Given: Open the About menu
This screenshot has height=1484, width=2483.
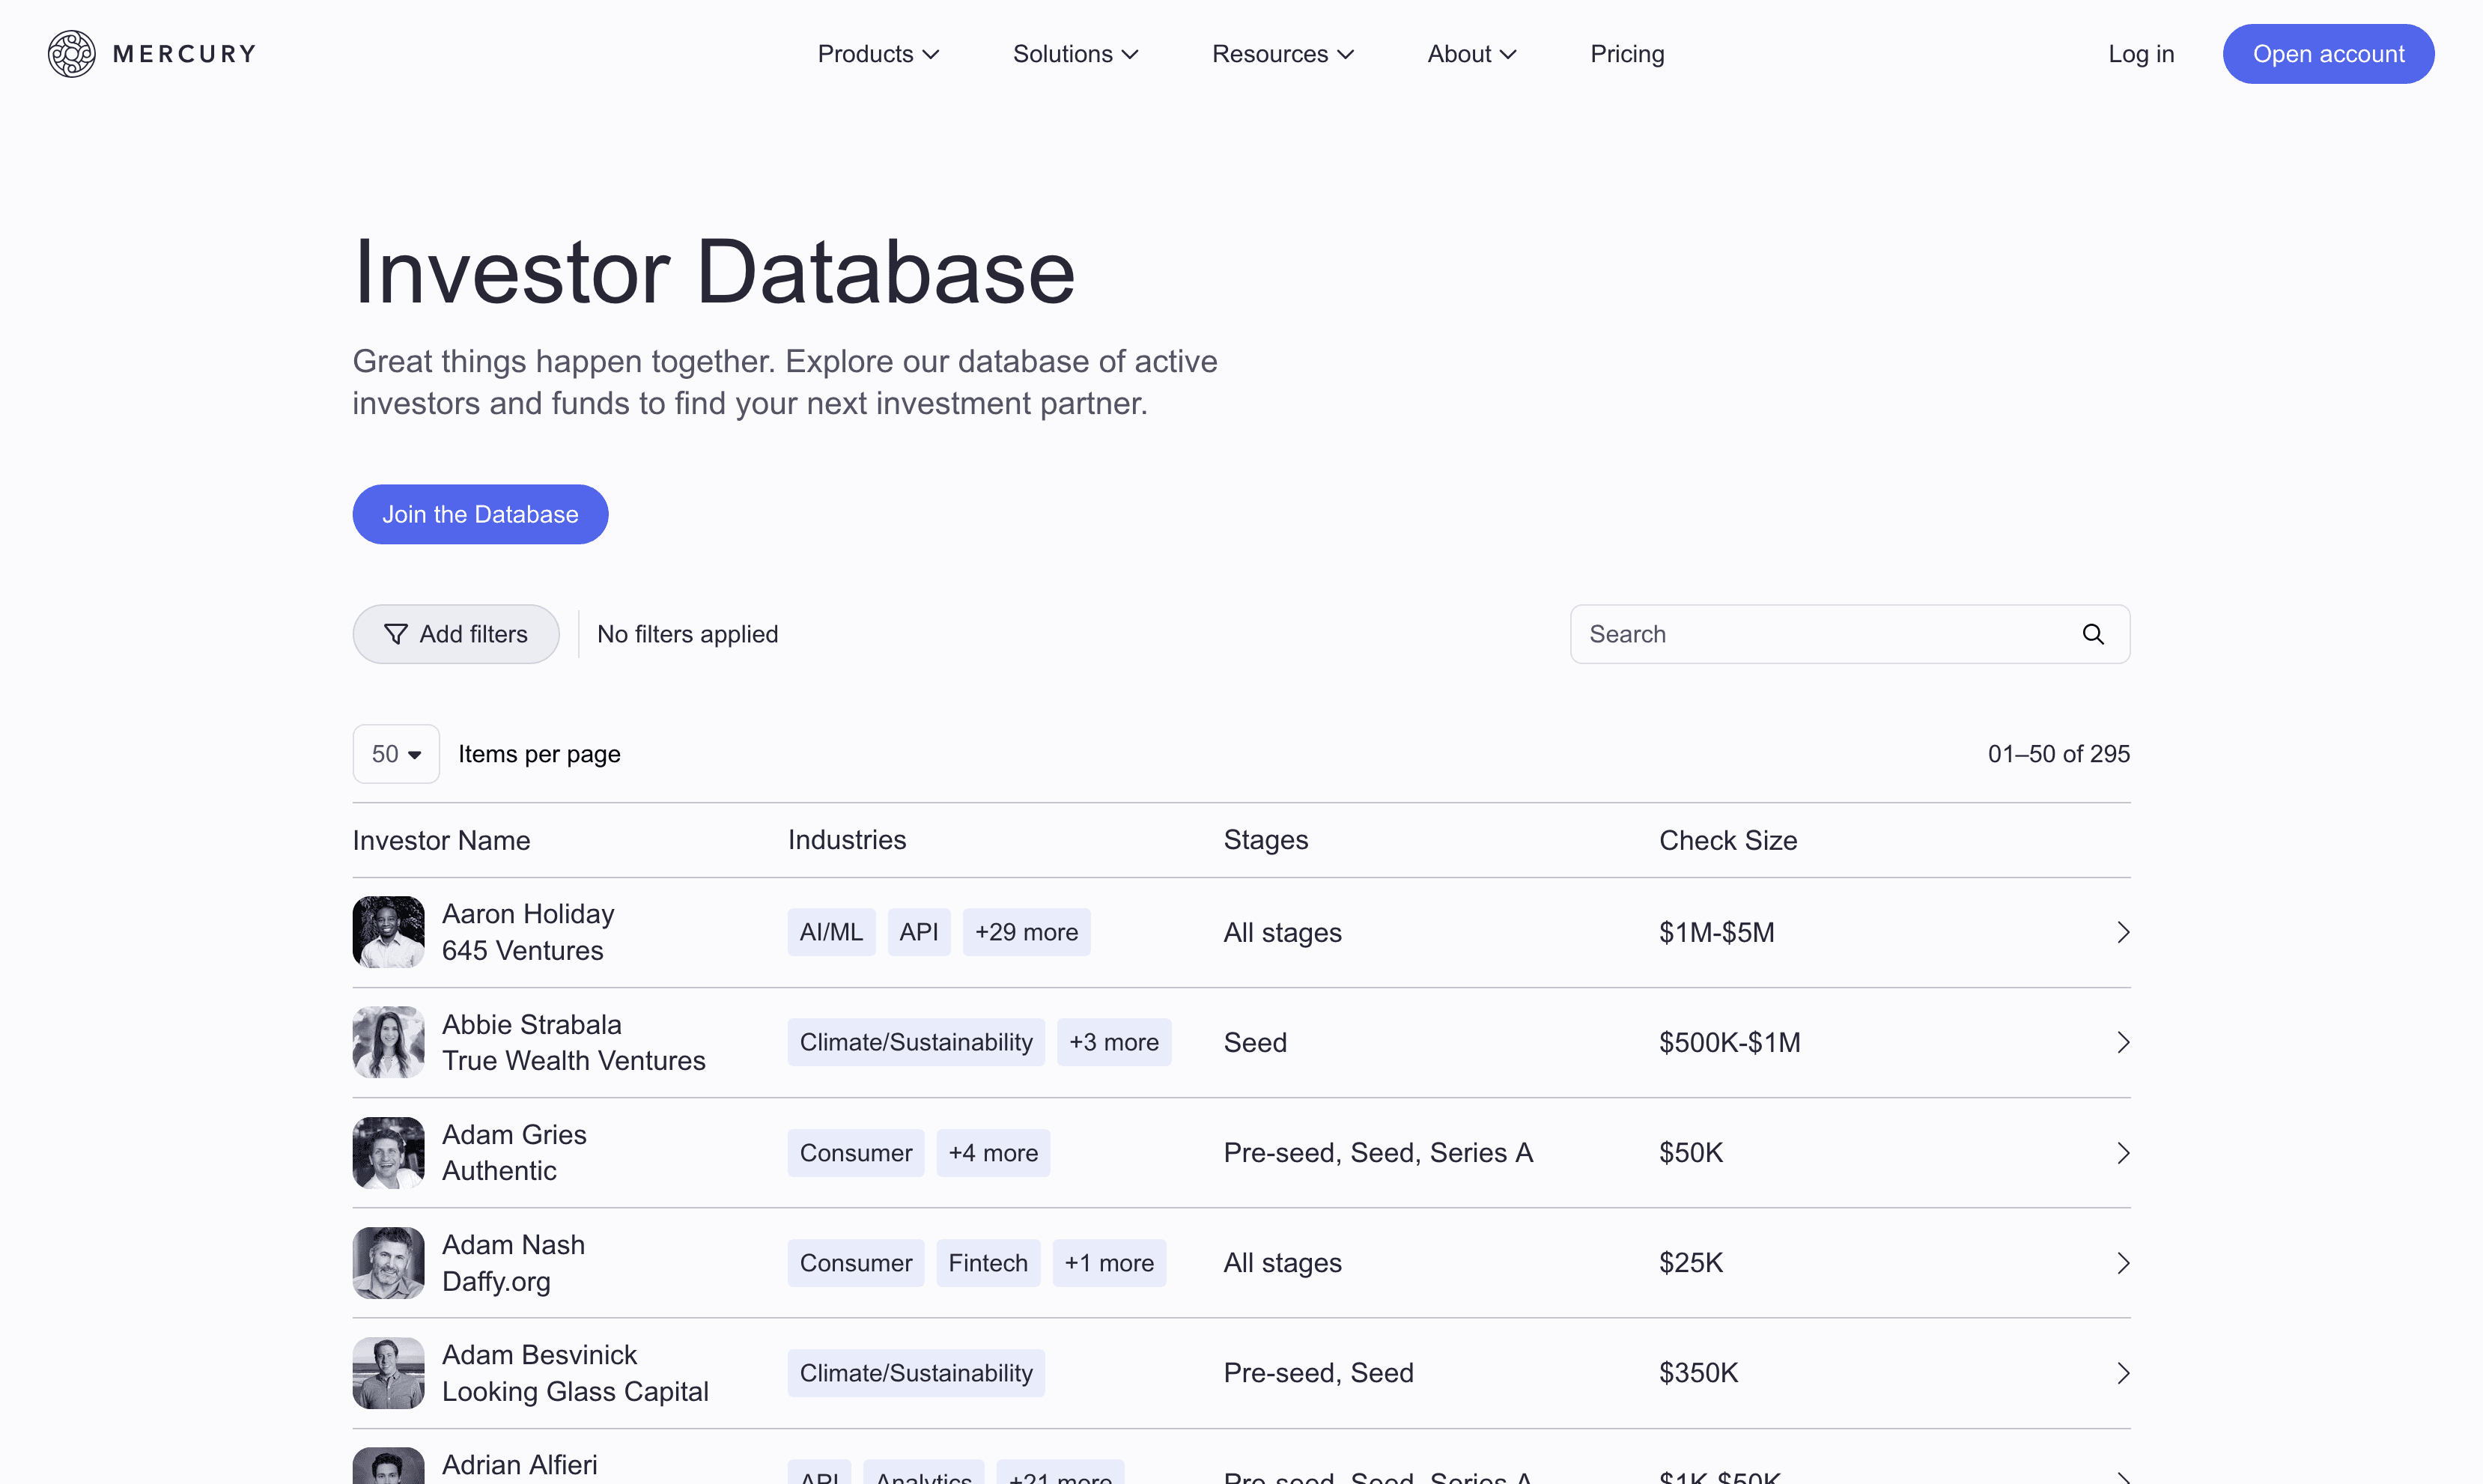Looking at the screenshot, I should click(x=1471, y=54).
